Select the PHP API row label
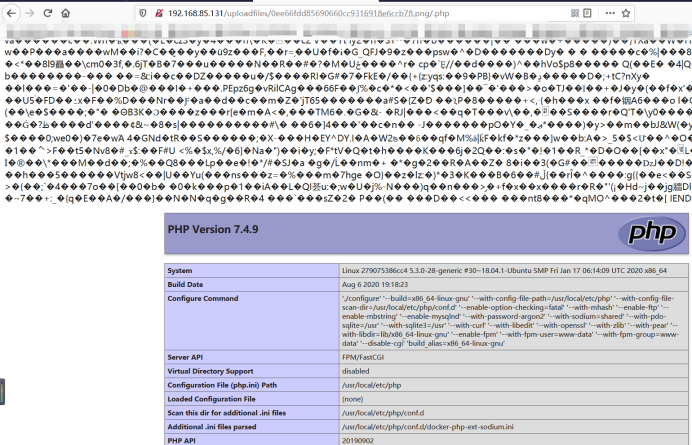Screen dimensions: 692x445 click(x=181, y=441)
